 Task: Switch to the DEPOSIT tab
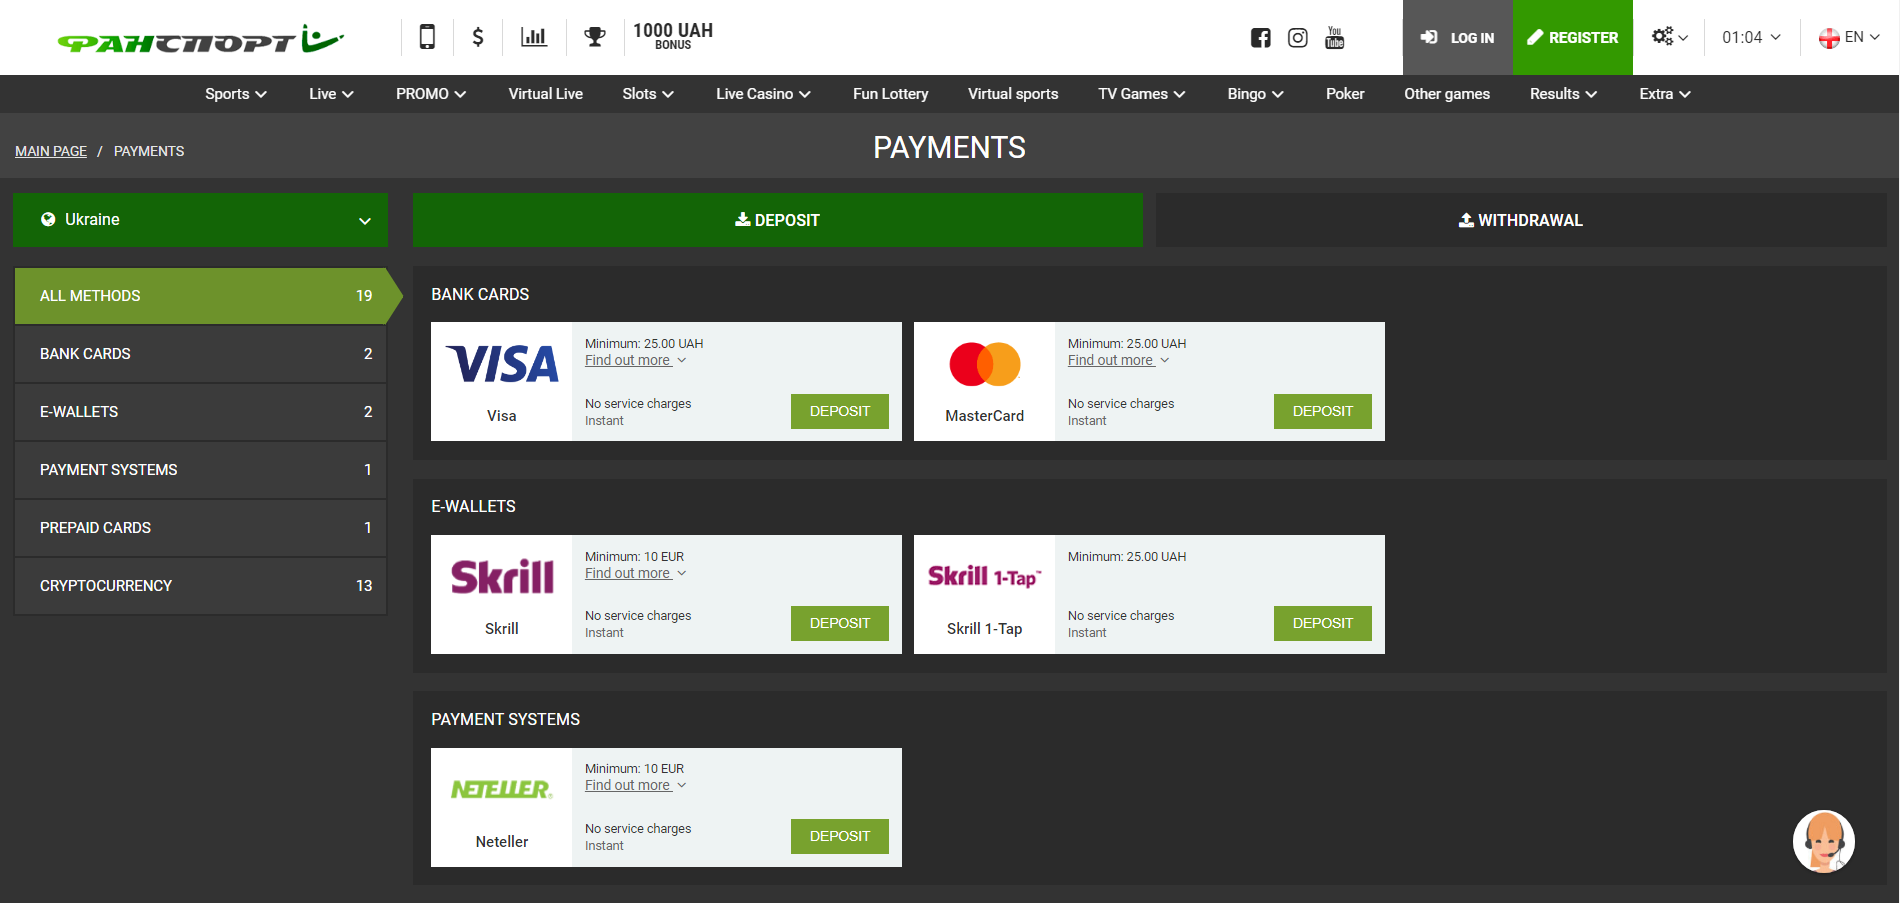click(778, 220)
